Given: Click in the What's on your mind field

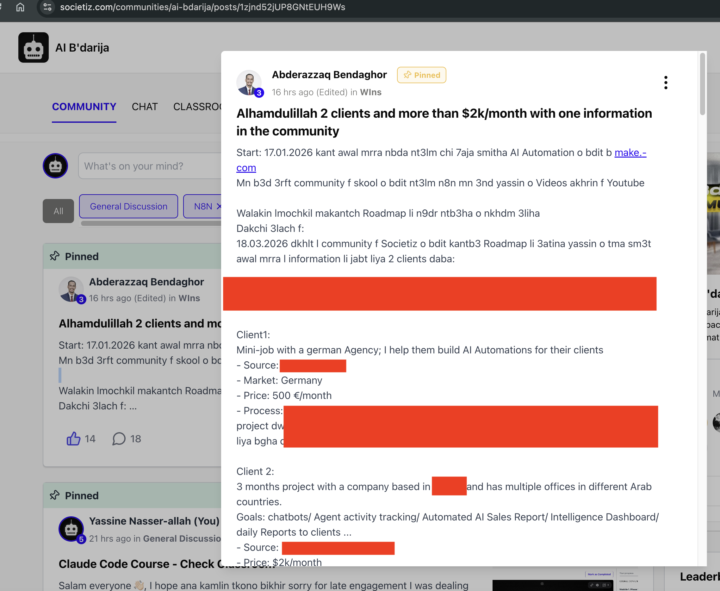Looking at the screenshot, I should coord(150,166).
